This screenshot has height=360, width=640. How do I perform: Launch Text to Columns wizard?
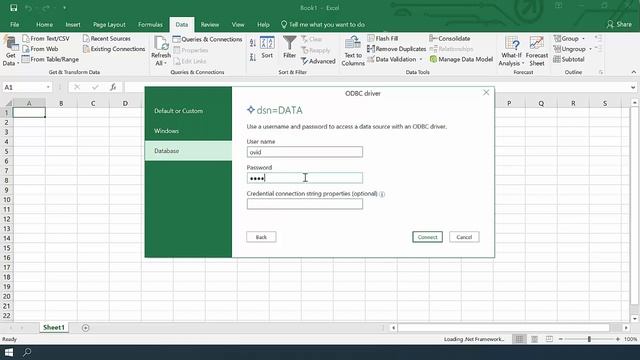click(x=353, y=51)
